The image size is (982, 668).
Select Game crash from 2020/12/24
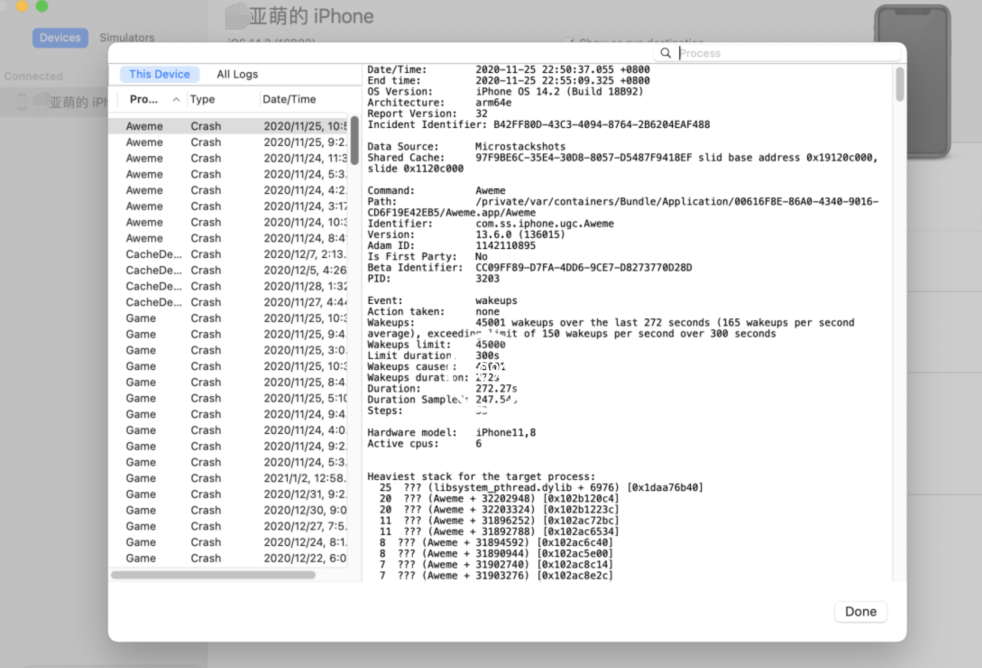pyautogui.click(x=229, y=542)
